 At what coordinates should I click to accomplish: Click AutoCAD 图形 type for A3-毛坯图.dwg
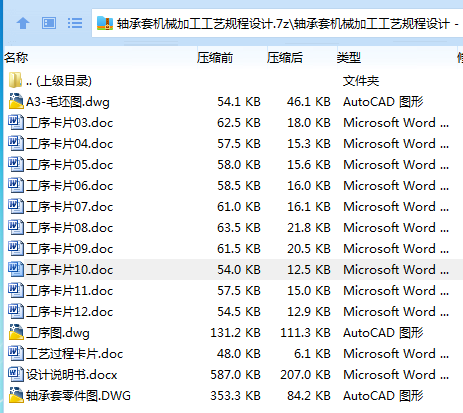coord(383,102)
